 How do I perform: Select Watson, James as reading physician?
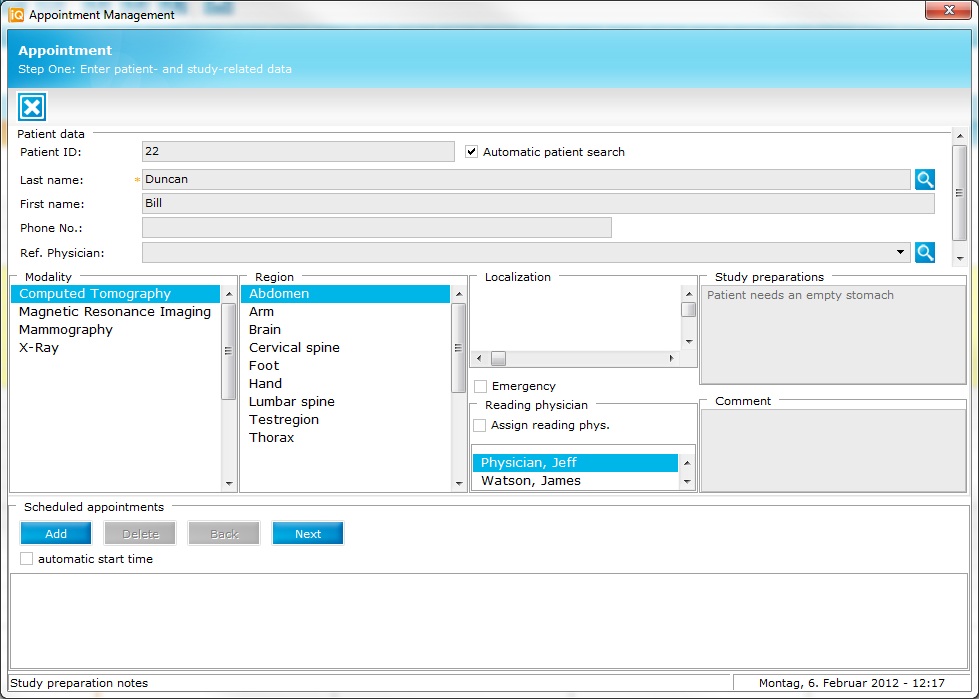click(x=531, y=481)
